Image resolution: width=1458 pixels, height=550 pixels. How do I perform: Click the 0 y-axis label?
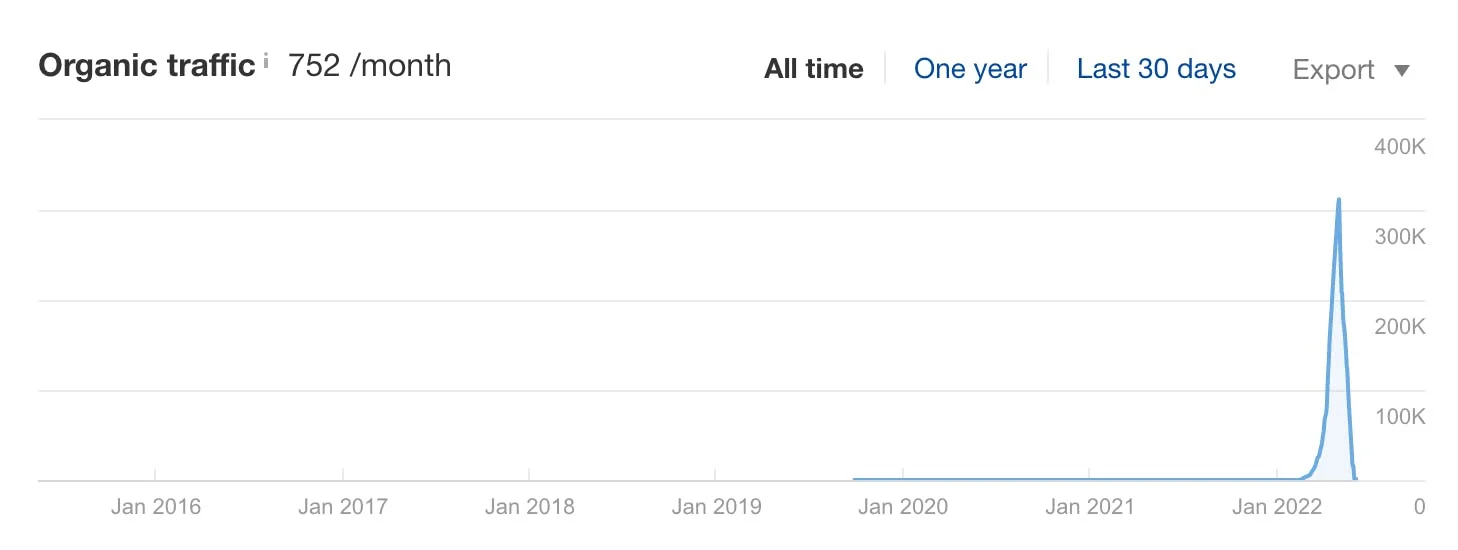click(1419, 507)
